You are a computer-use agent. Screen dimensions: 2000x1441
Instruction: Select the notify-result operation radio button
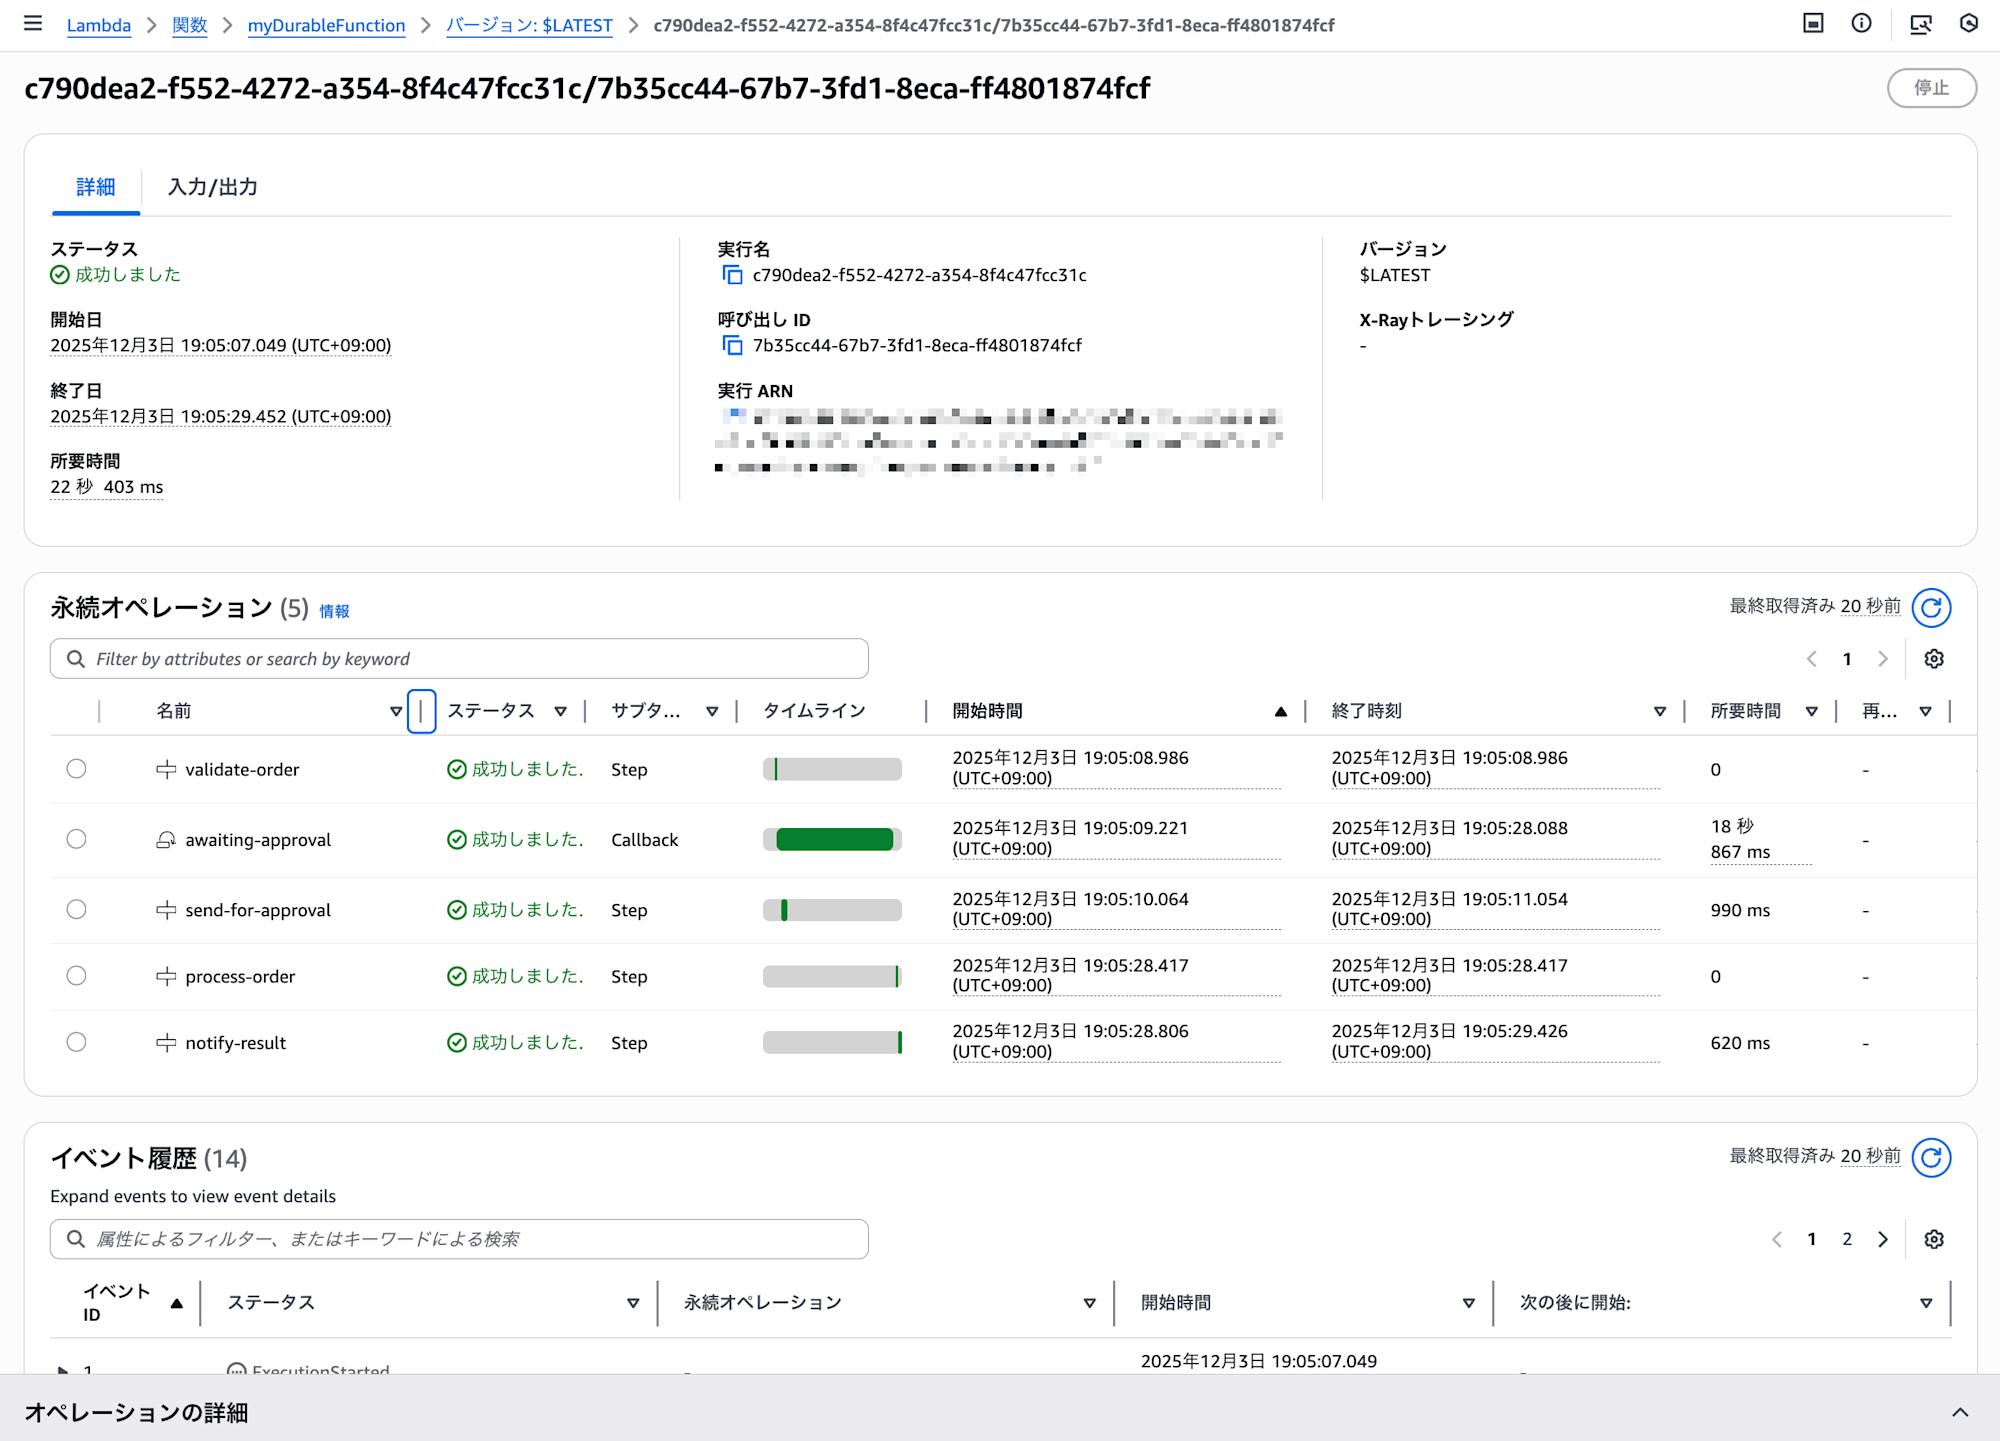[77, 1042]
